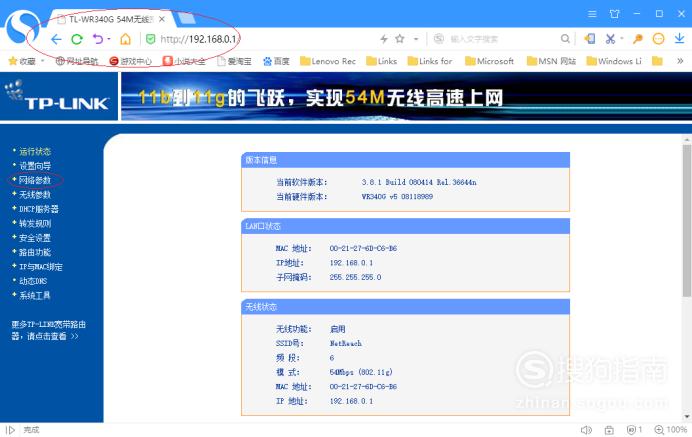The image size is (692, 437).
Task: Reload the page with the green refresh icon
Action: click(77, 39)
